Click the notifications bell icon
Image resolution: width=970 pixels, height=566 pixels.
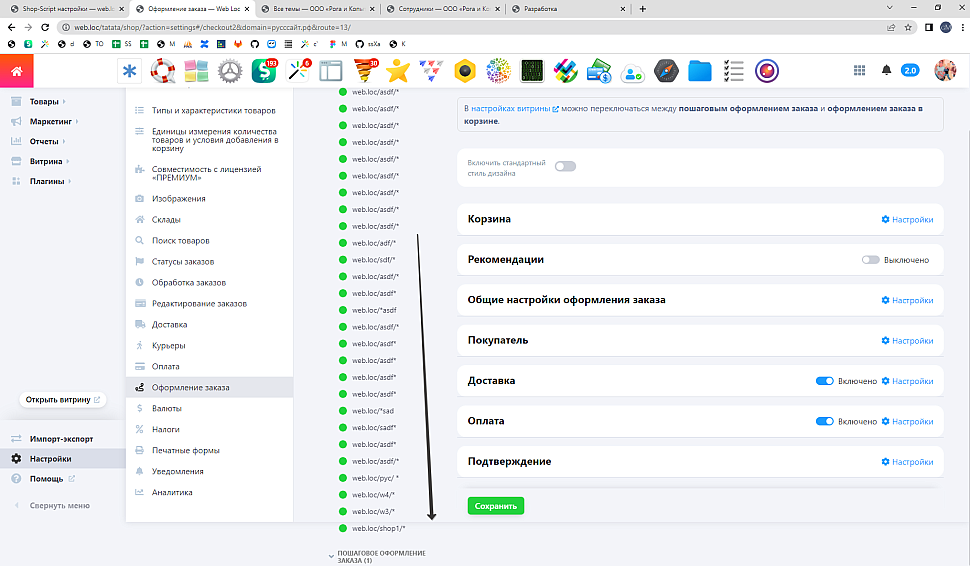[x=886, y=70]
